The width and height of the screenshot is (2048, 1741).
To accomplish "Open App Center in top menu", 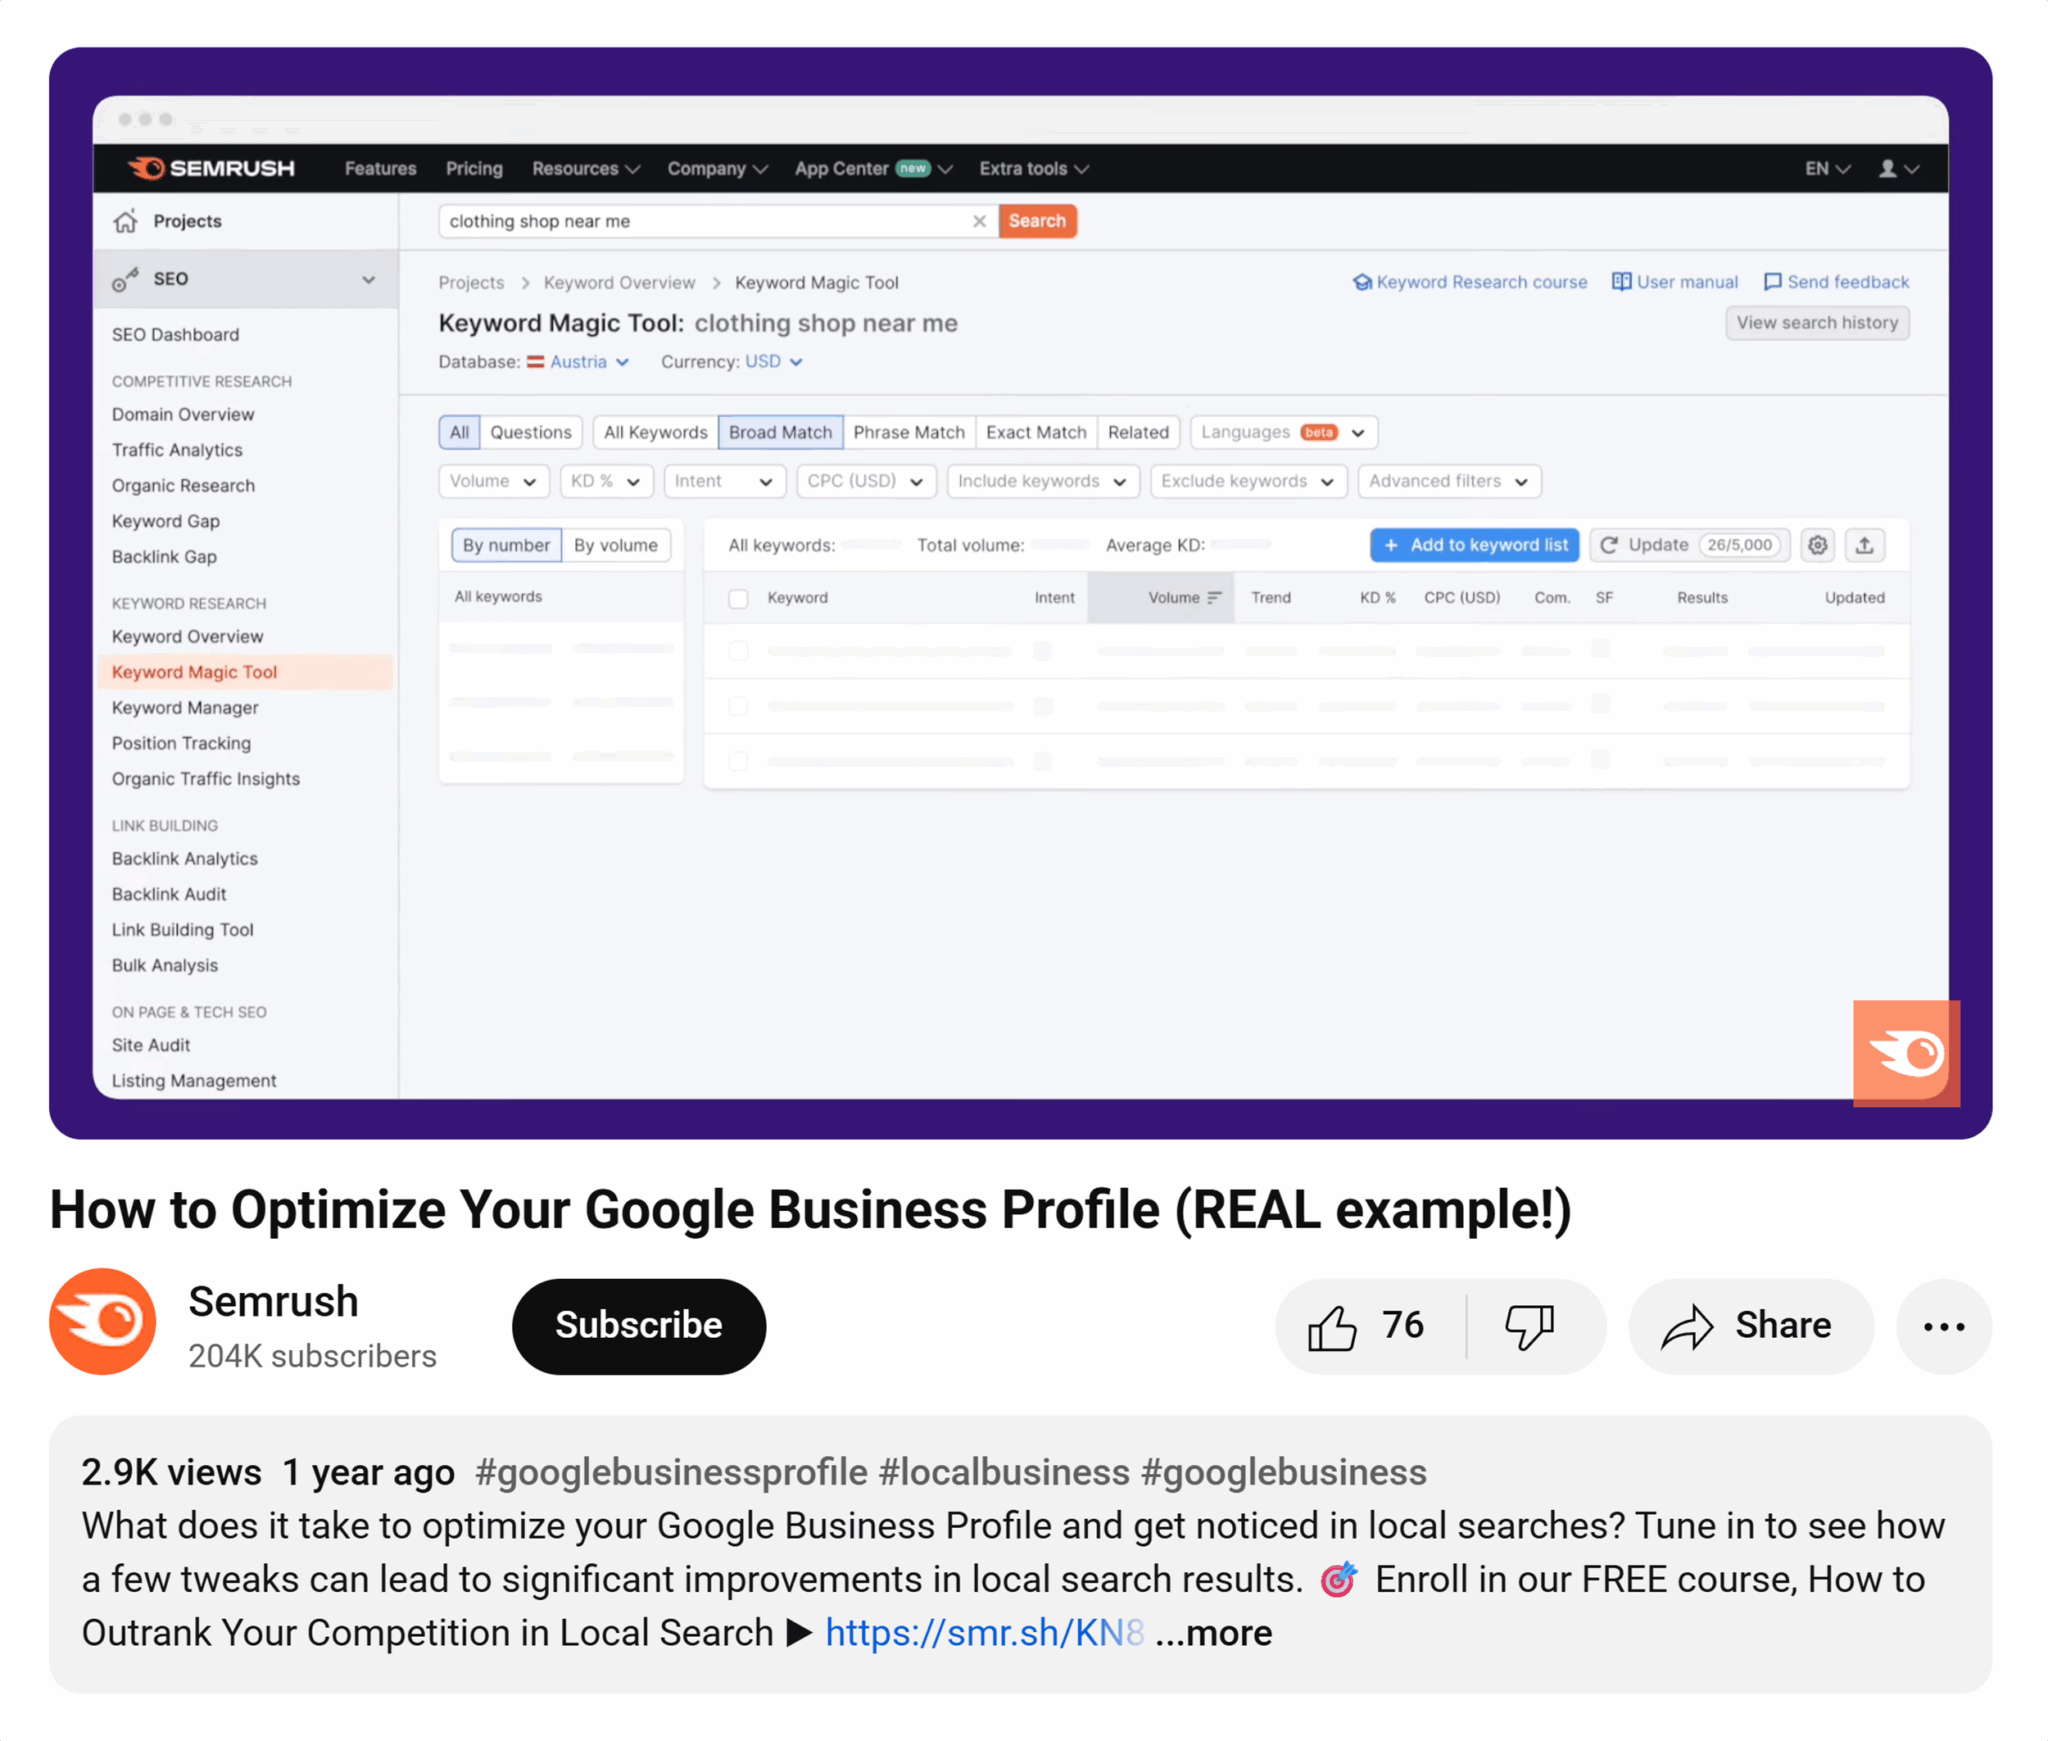I will point(873,169).
